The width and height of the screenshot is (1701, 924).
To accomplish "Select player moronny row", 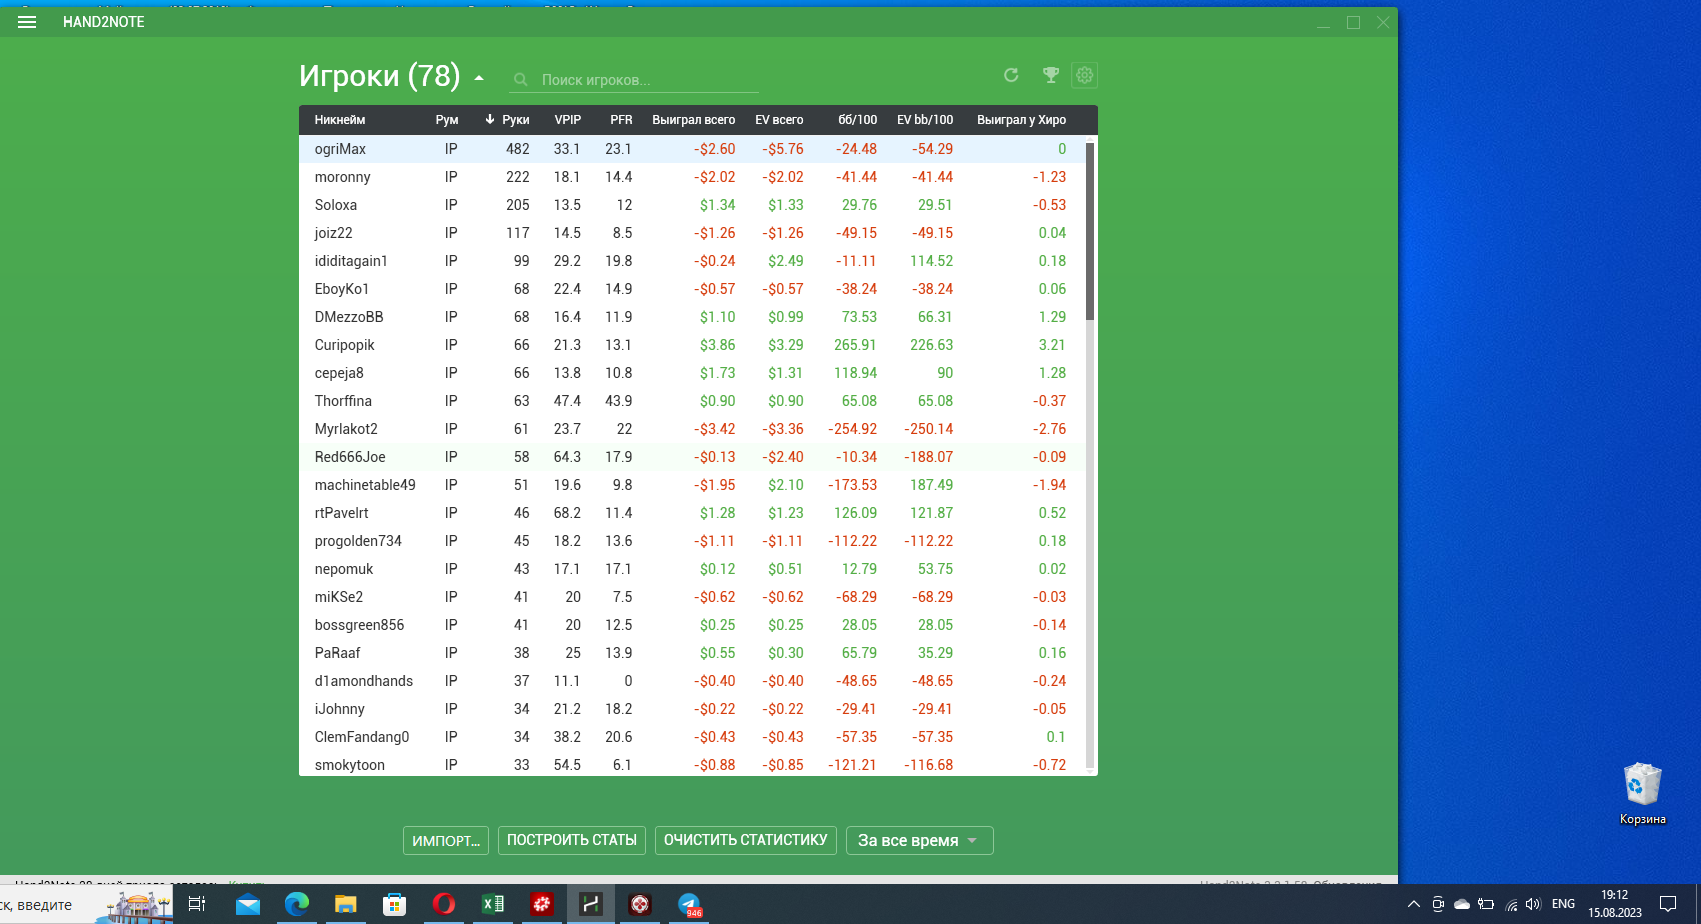I will pyautogui.click(x=692, y=177).
